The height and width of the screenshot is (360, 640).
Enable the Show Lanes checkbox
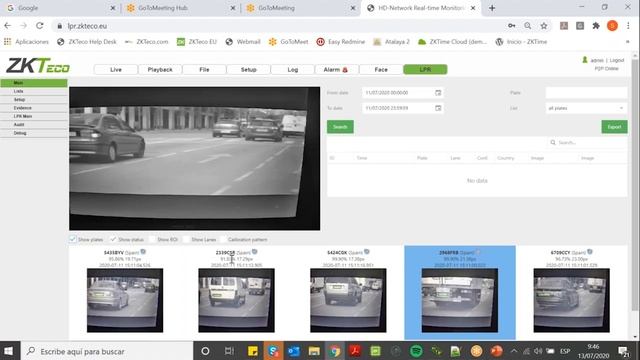click(x=186, y=239)
